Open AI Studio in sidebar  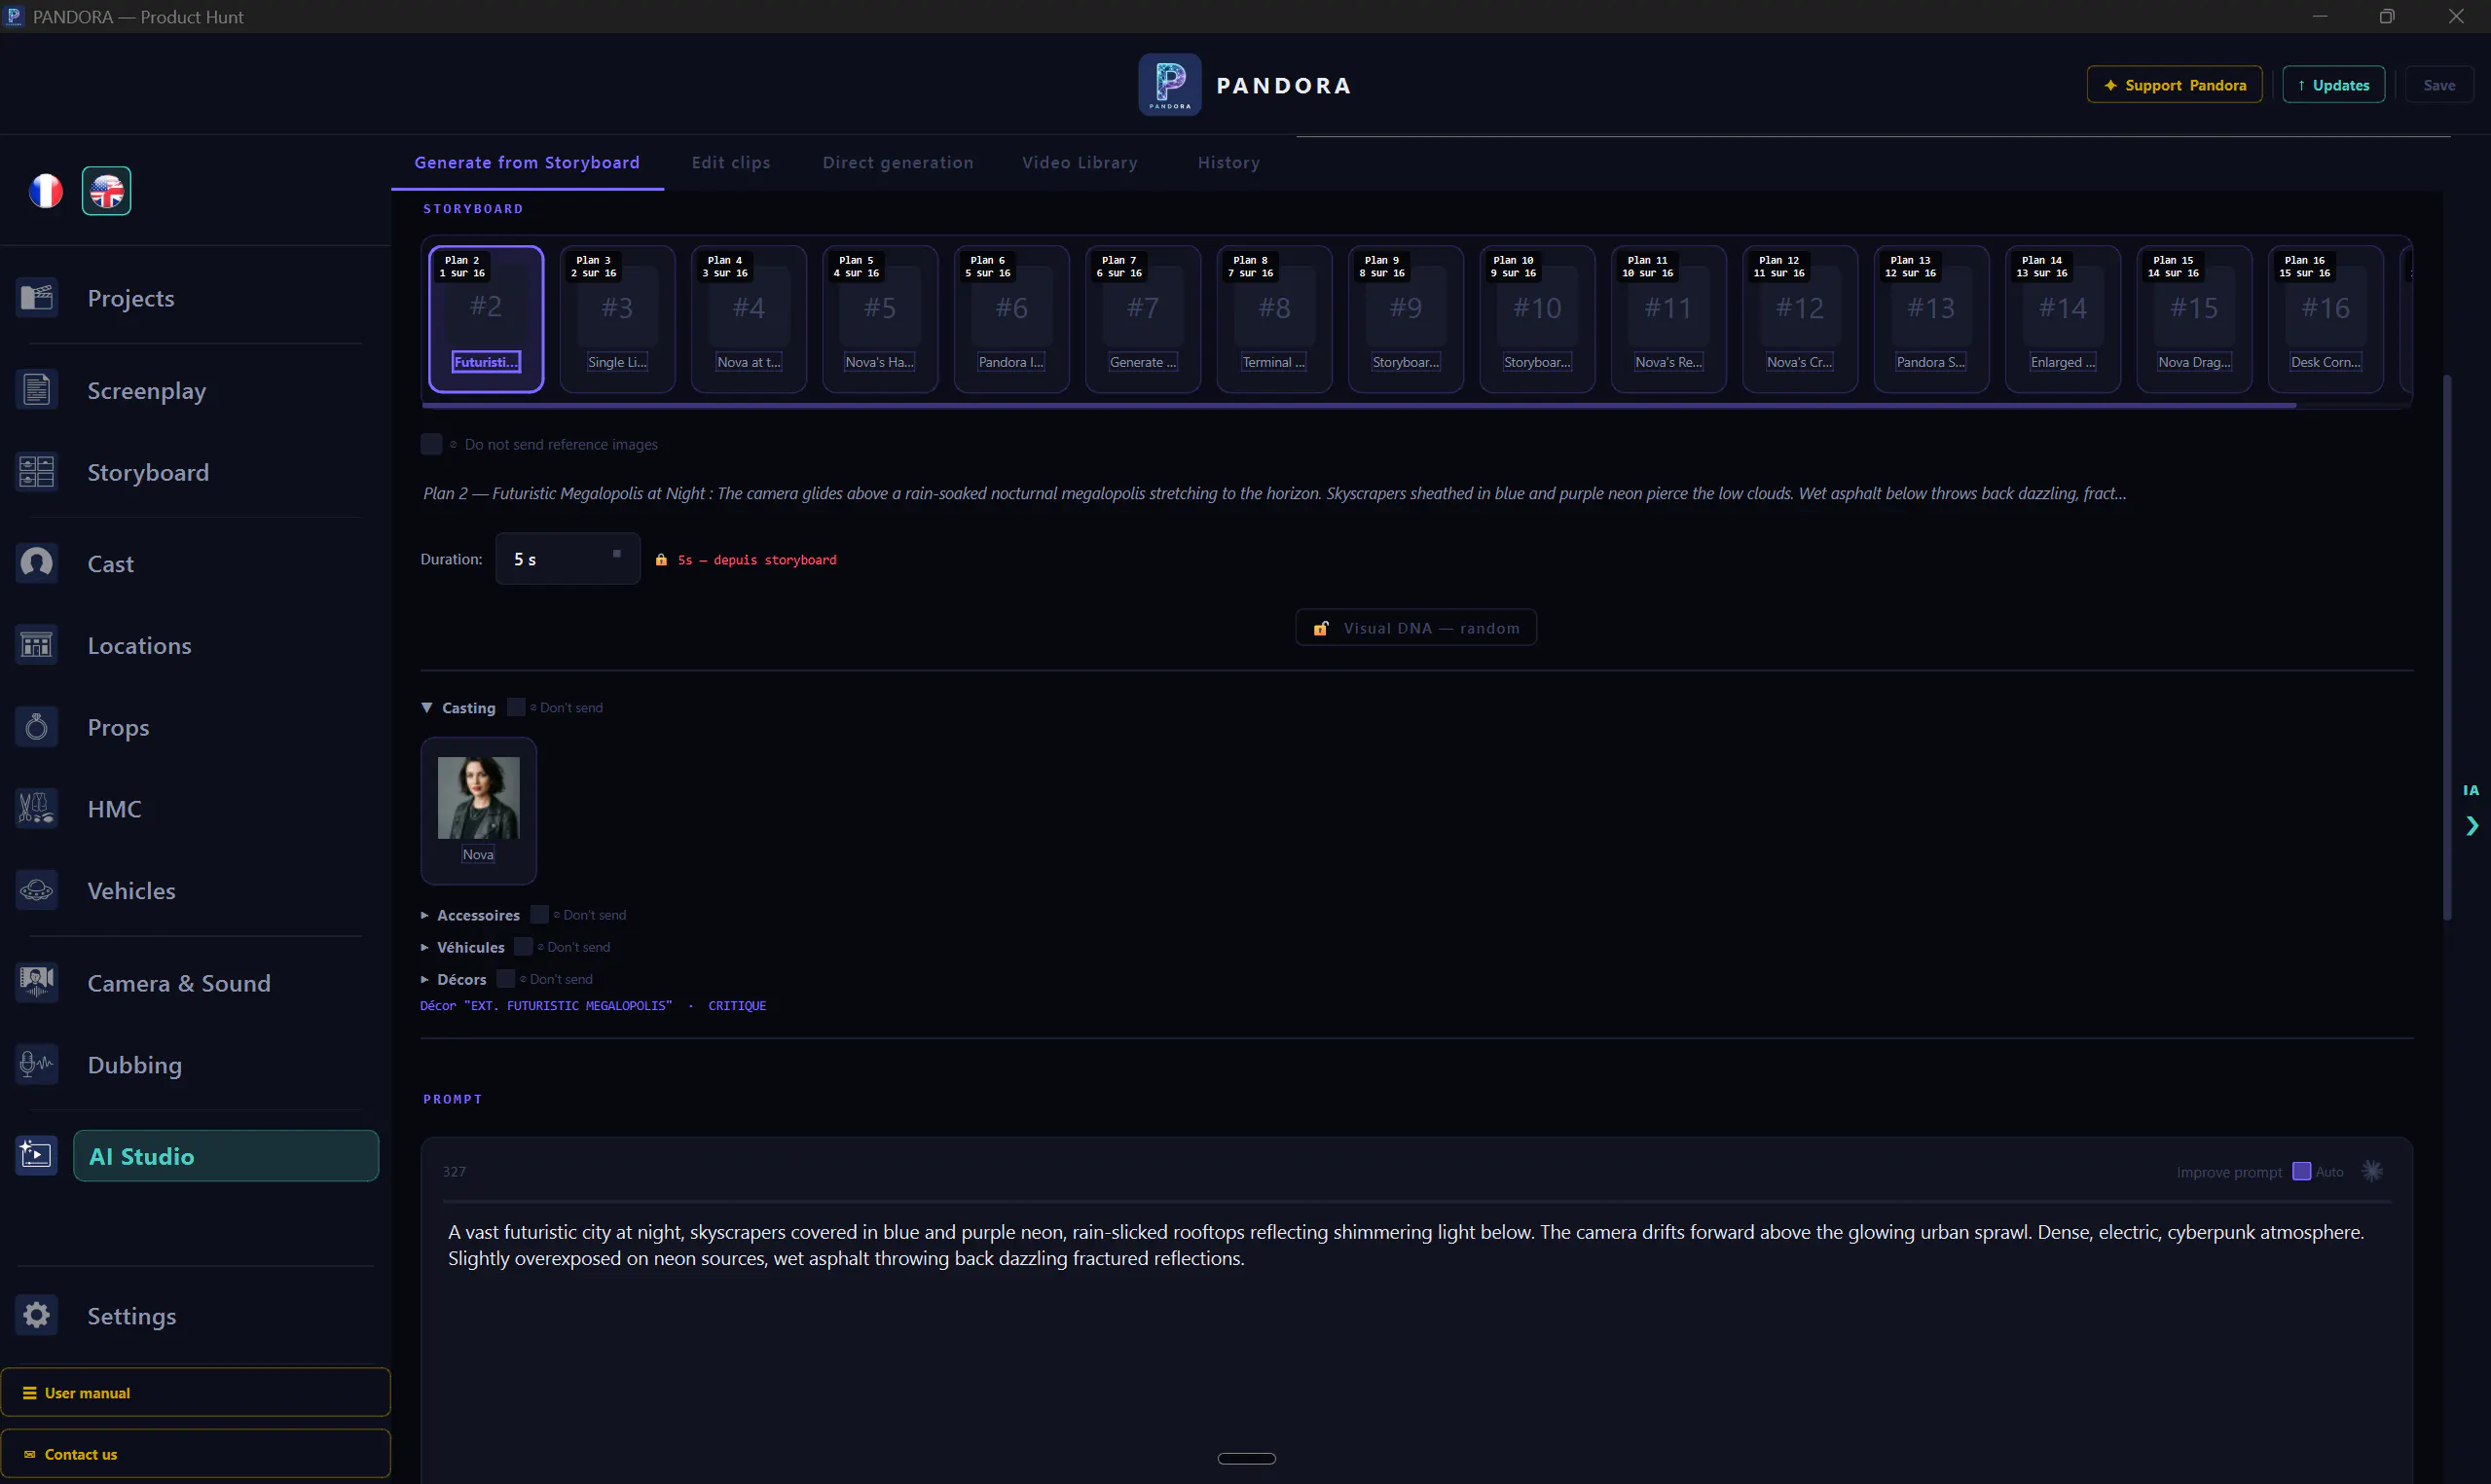[226, 1156]
